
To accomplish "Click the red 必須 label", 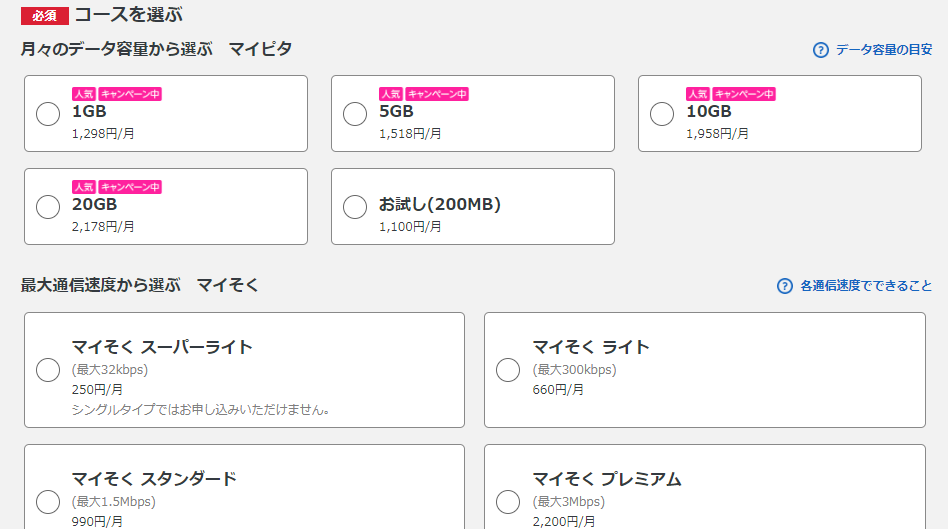I will pyautogui.click(x=45, y=16).
